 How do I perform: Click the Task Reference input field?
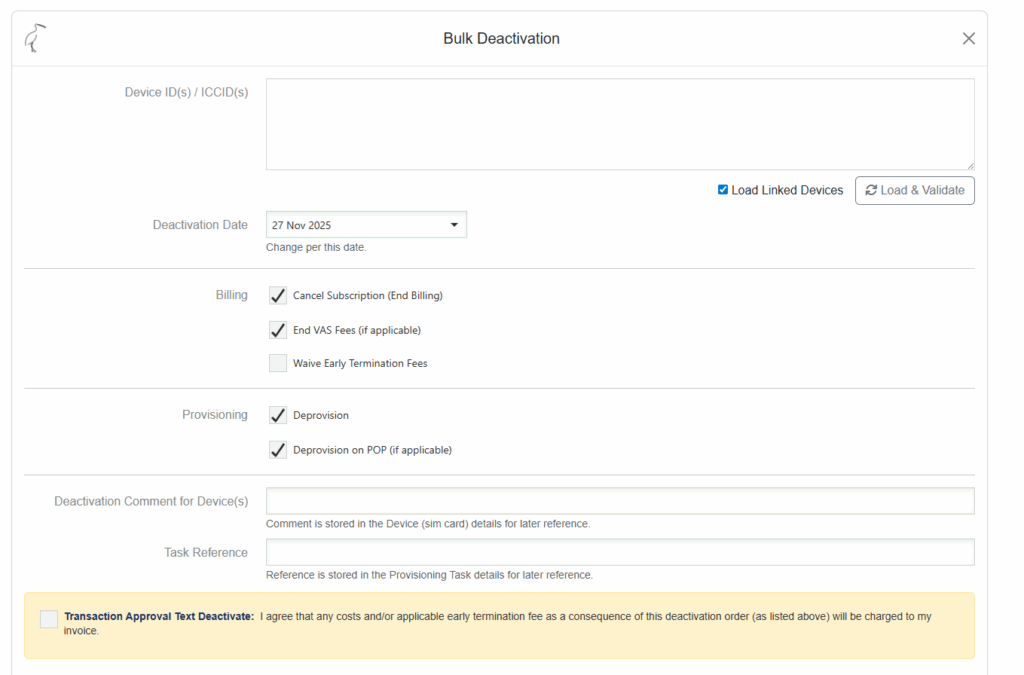pos(619,552)
